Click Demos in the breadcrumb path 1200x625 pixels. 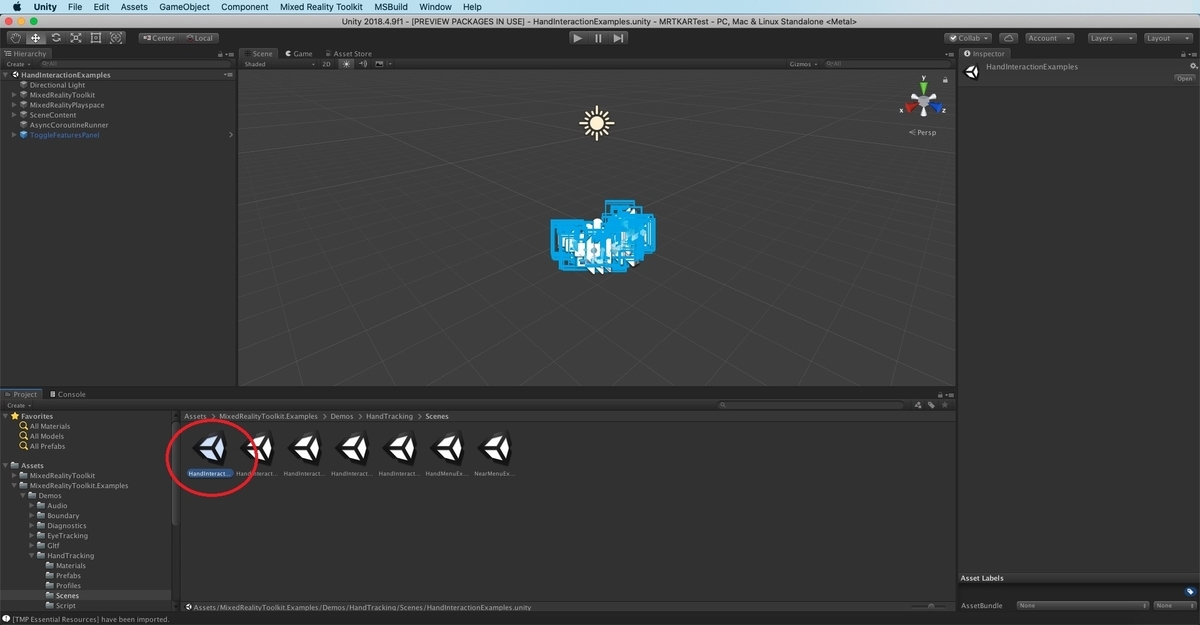click(x=341, y=416)
